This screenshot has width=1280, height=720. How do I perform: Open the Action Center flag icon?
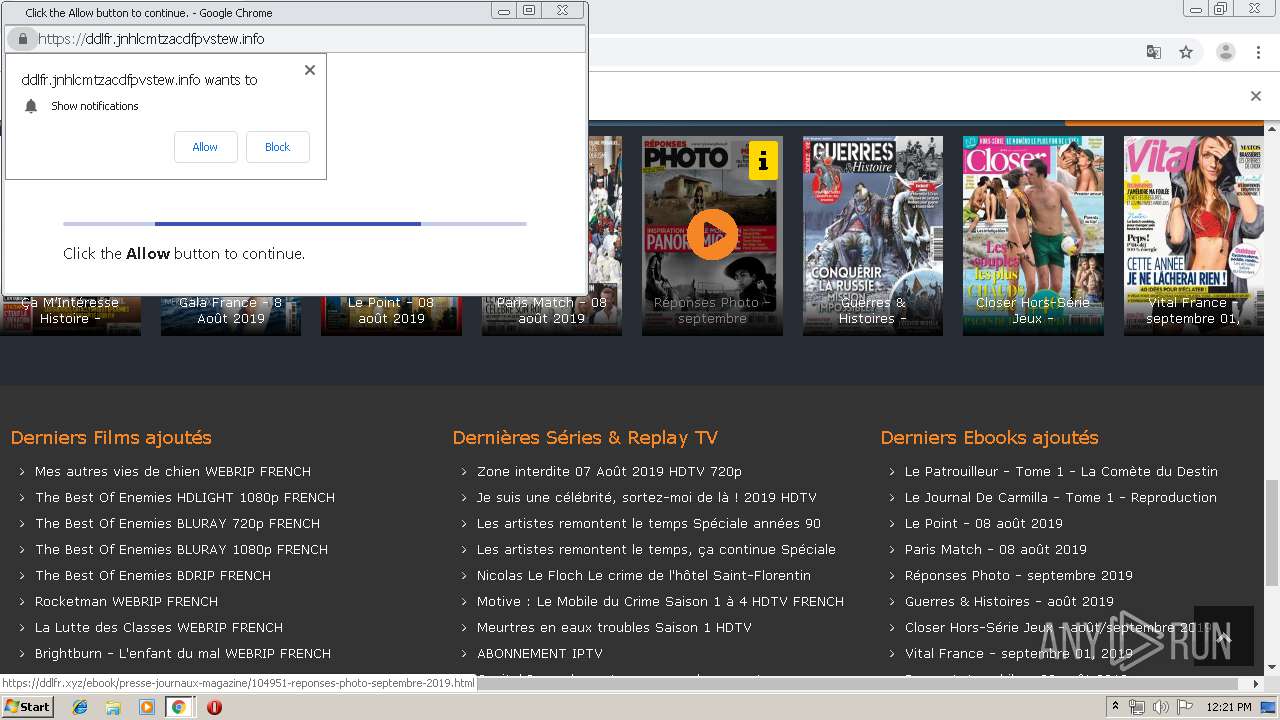[1186, 707]
